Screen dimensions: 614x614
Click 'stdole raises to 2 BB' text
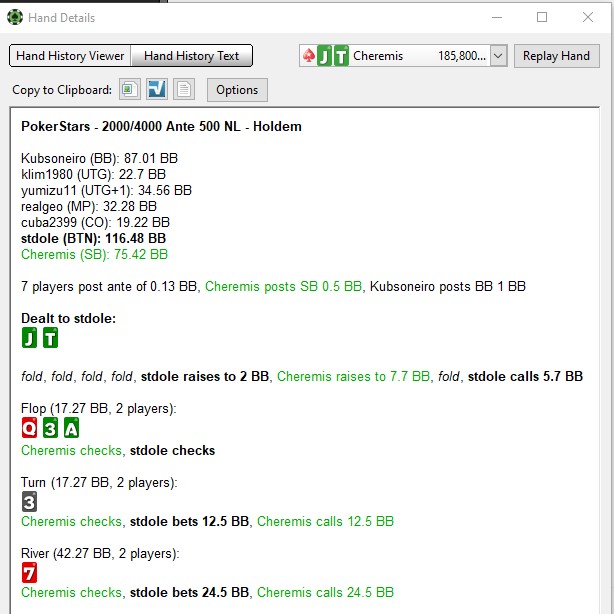pos(205,377)
